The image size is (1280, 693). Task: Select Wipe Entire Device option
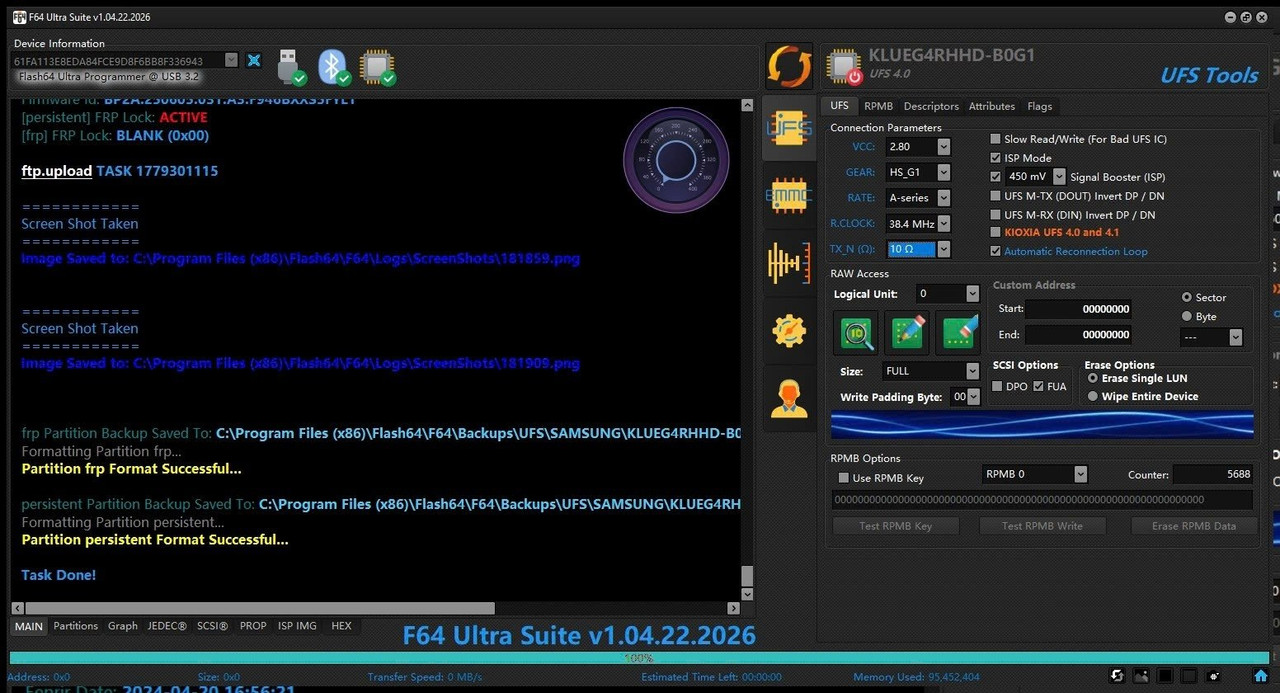[1093, 396]
